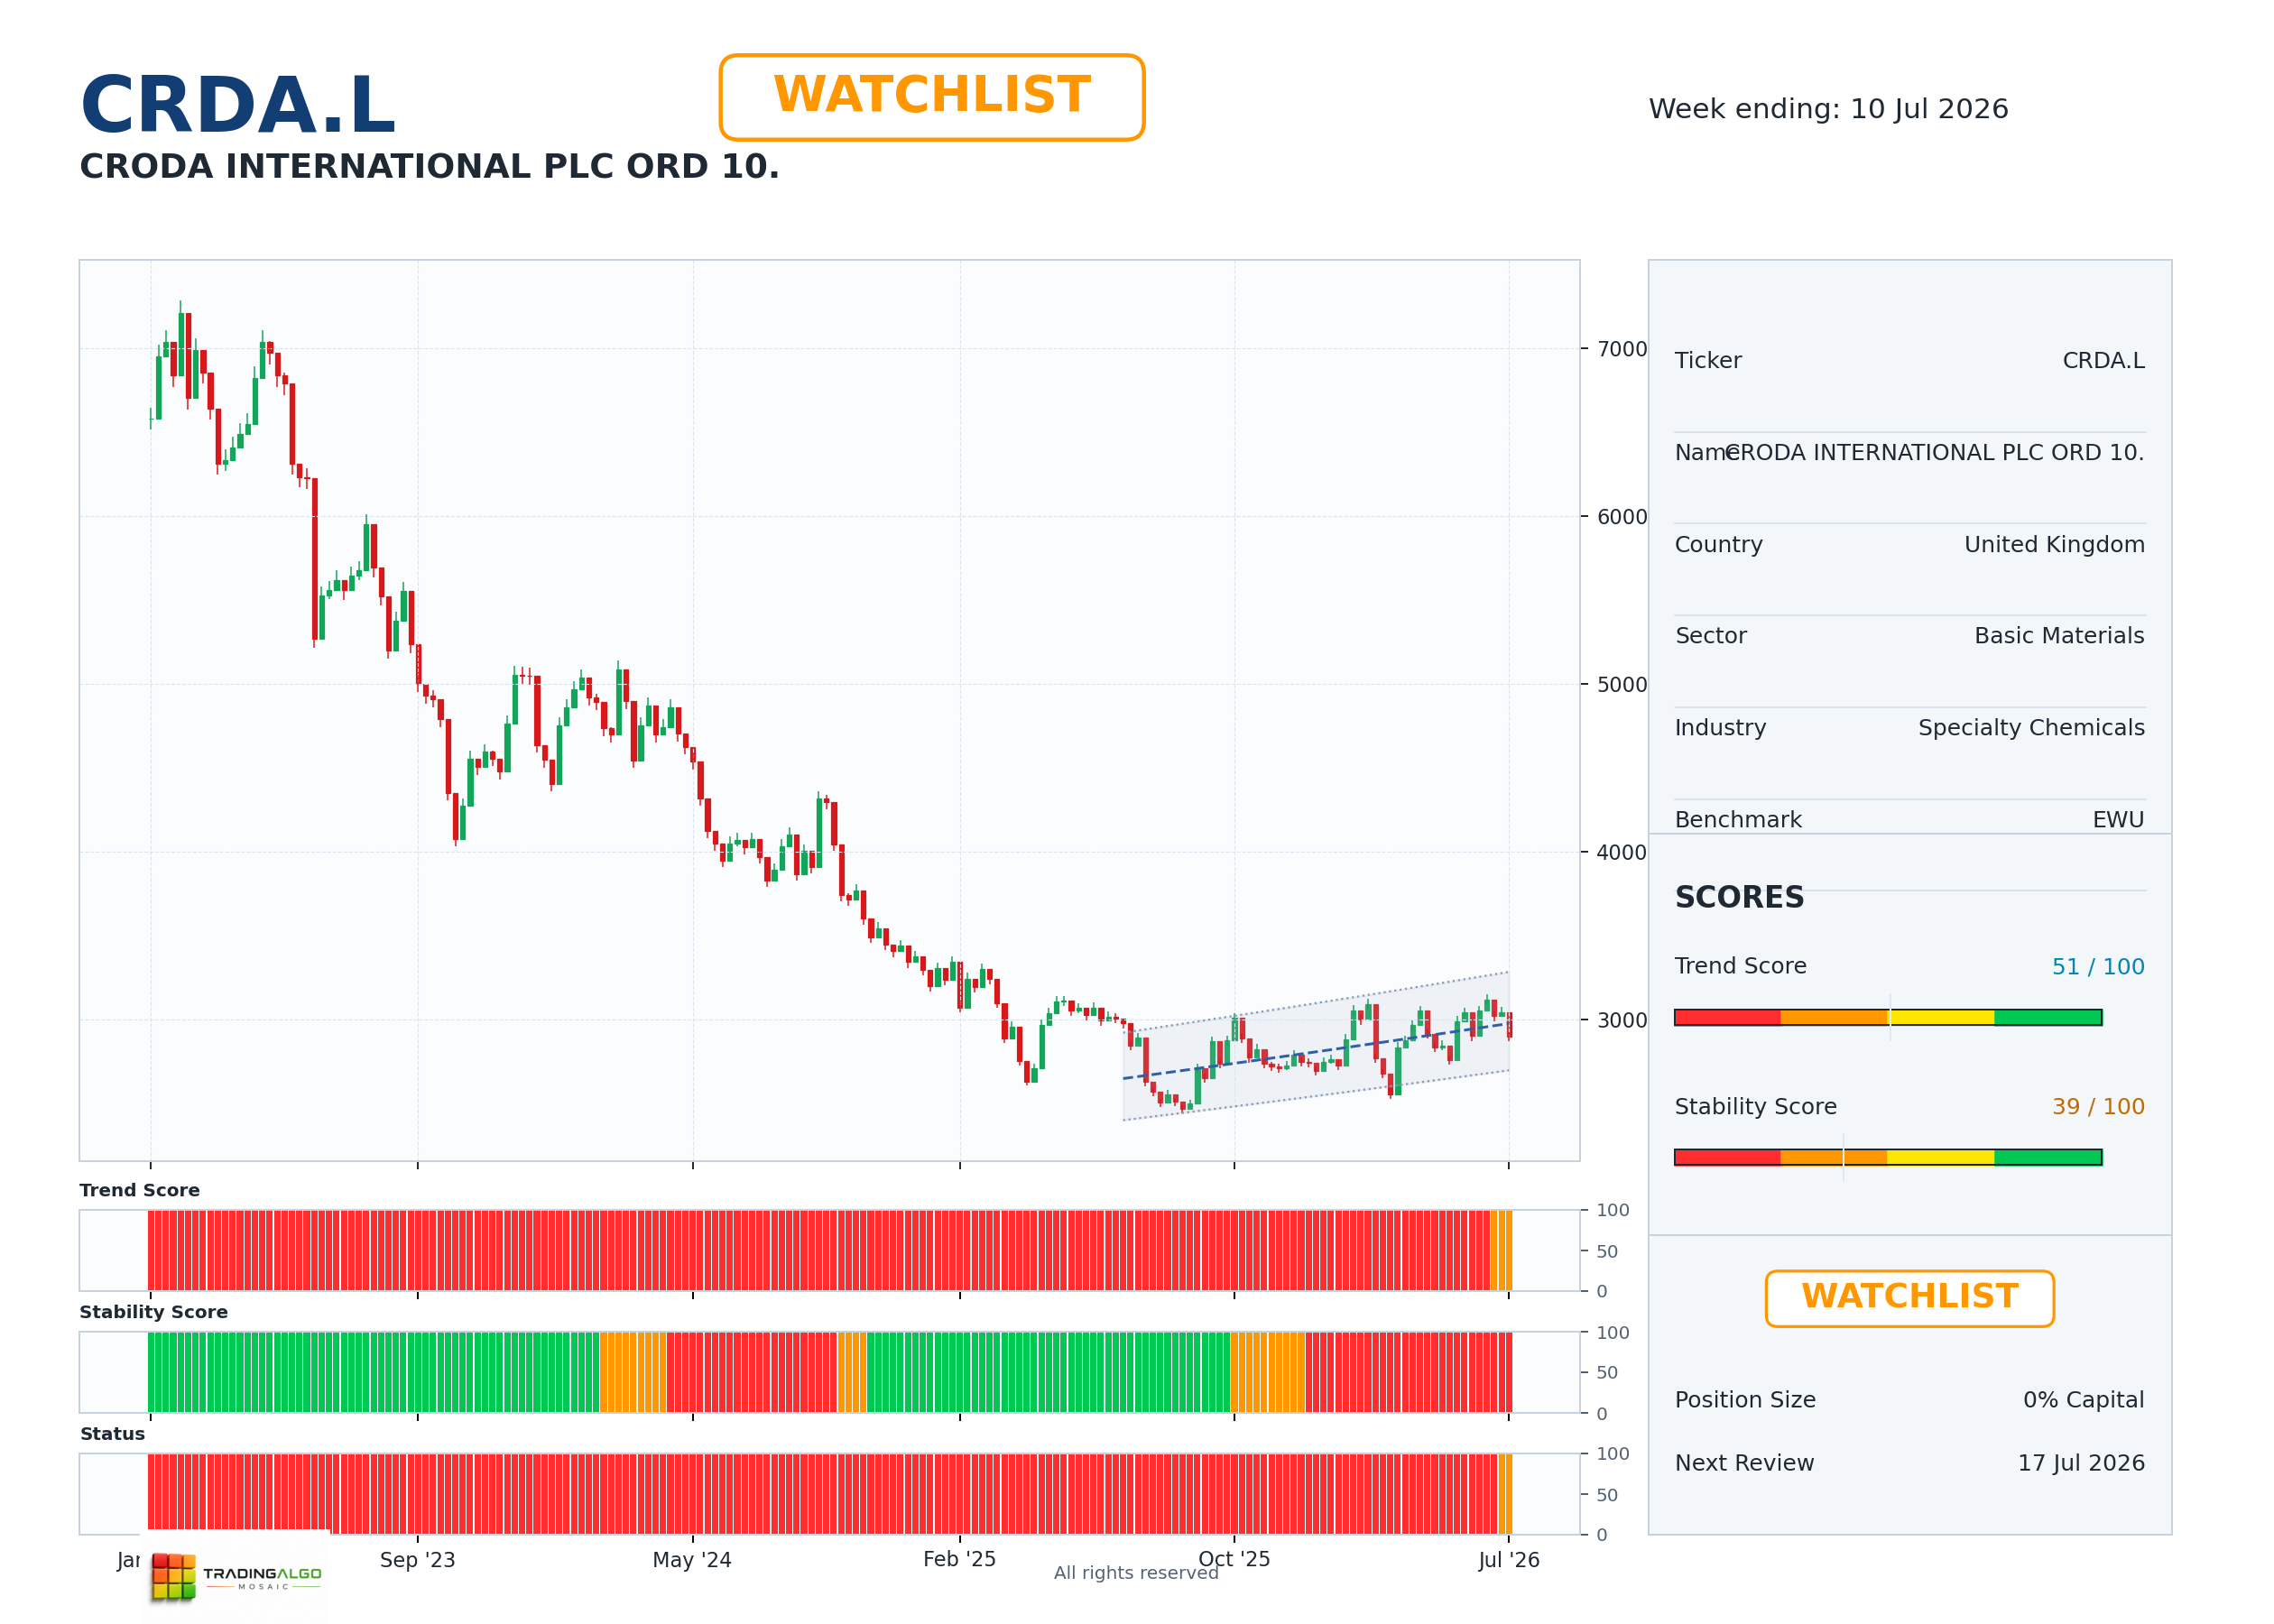
Task: Click the Stability Score color gauge bar
Action: [x=1888, y=1157]
